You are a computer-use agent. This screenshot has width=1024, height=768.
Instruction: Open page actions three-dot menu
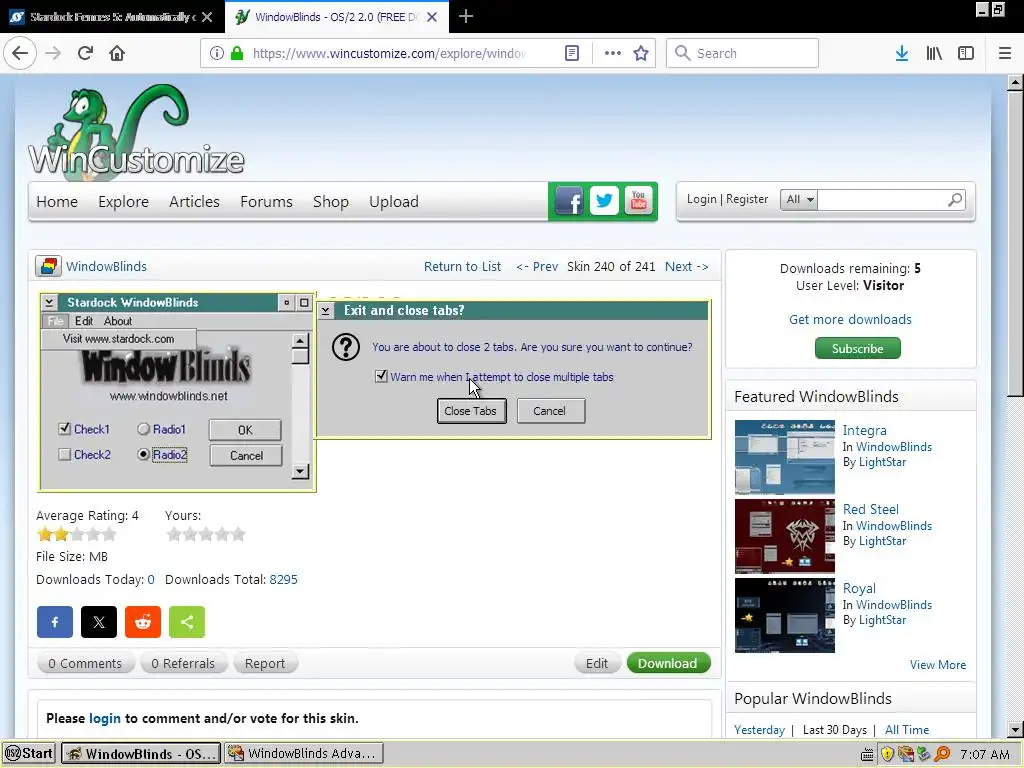(613, 53)
